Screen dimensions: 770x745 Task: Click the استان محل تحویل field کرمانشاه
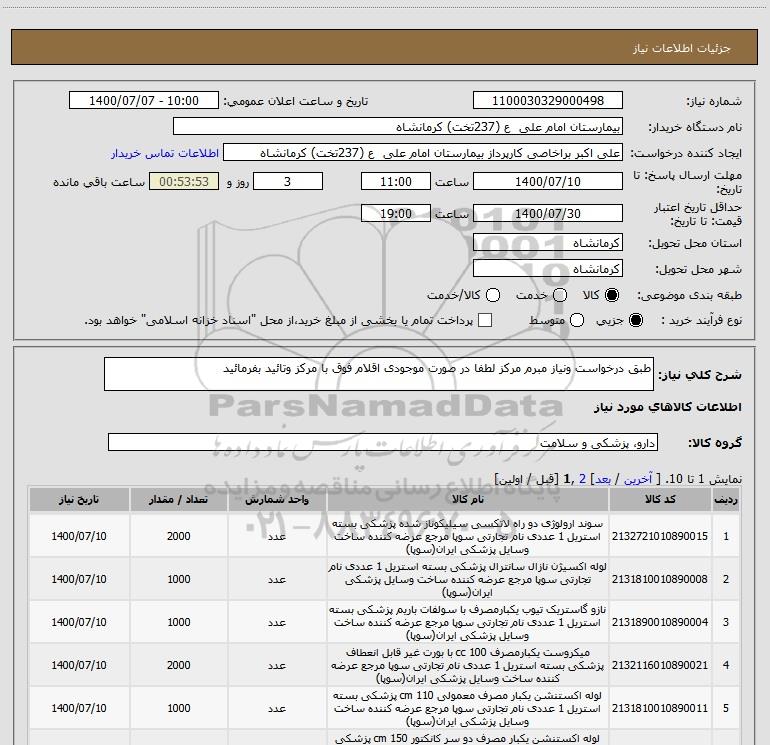click(x=548, y=242)
